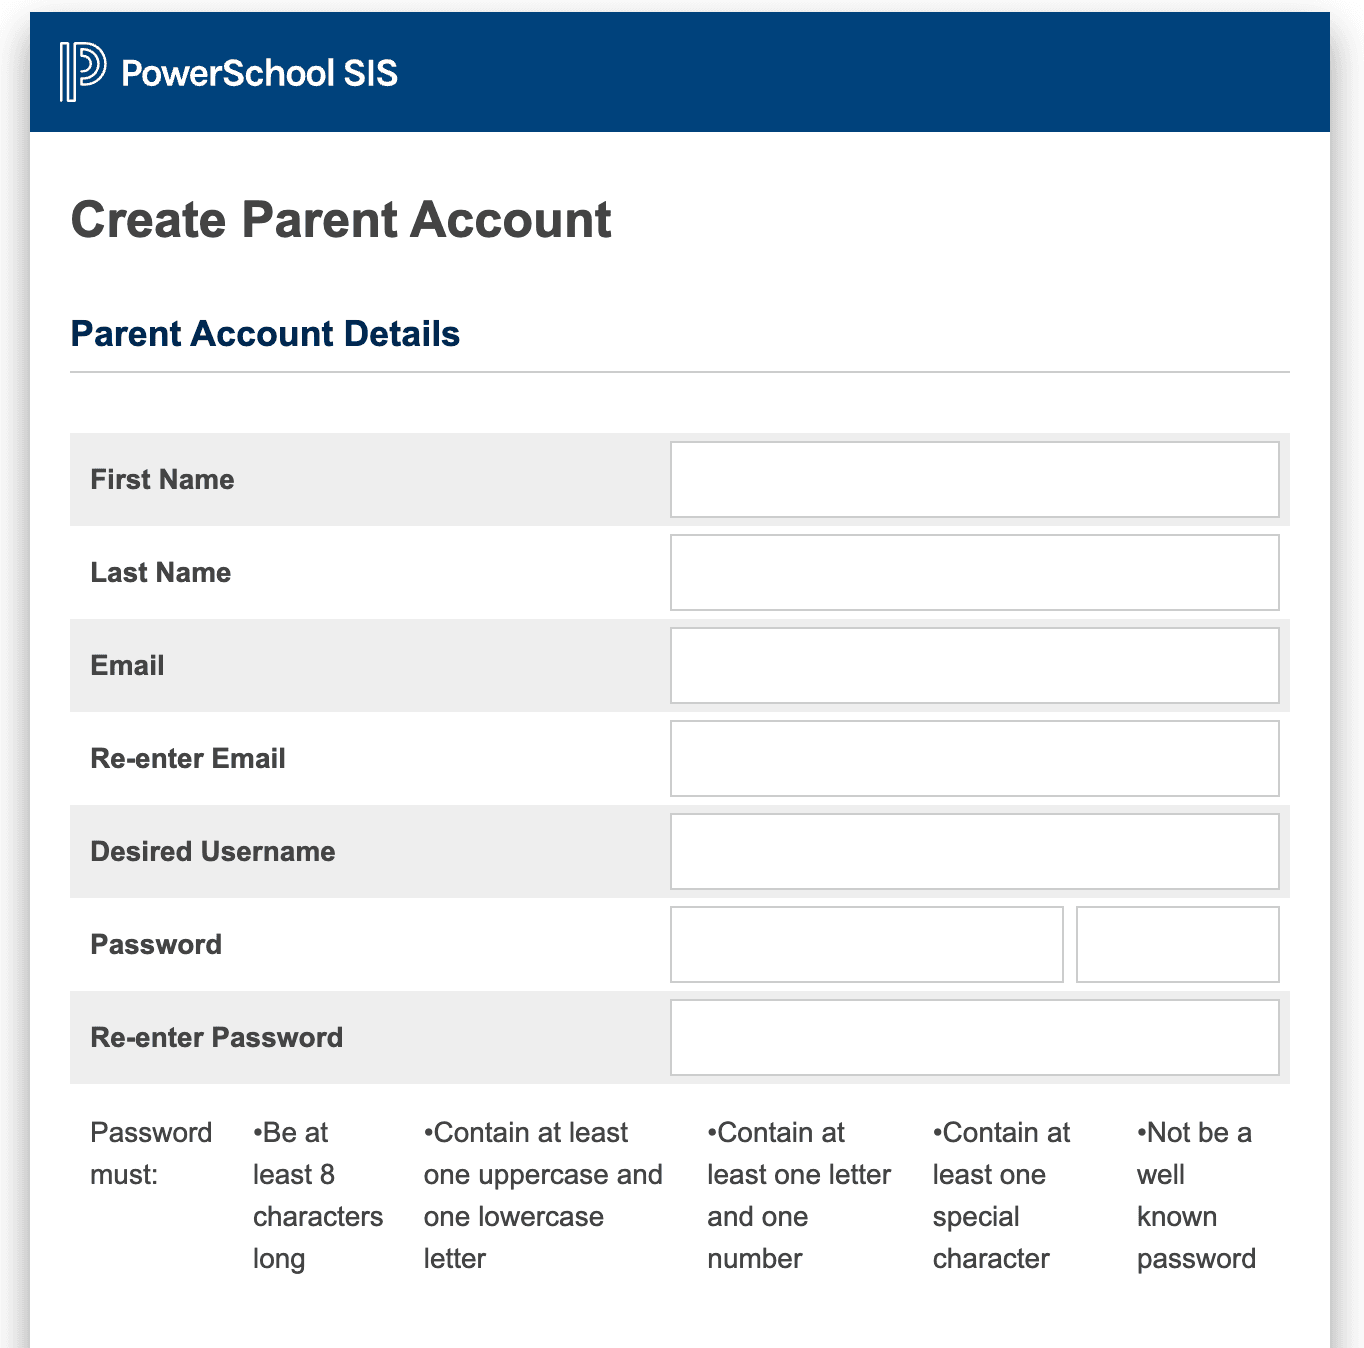Click the Desired Username row label
The height and width of the screenshot is (1348, 1364).
213,851
